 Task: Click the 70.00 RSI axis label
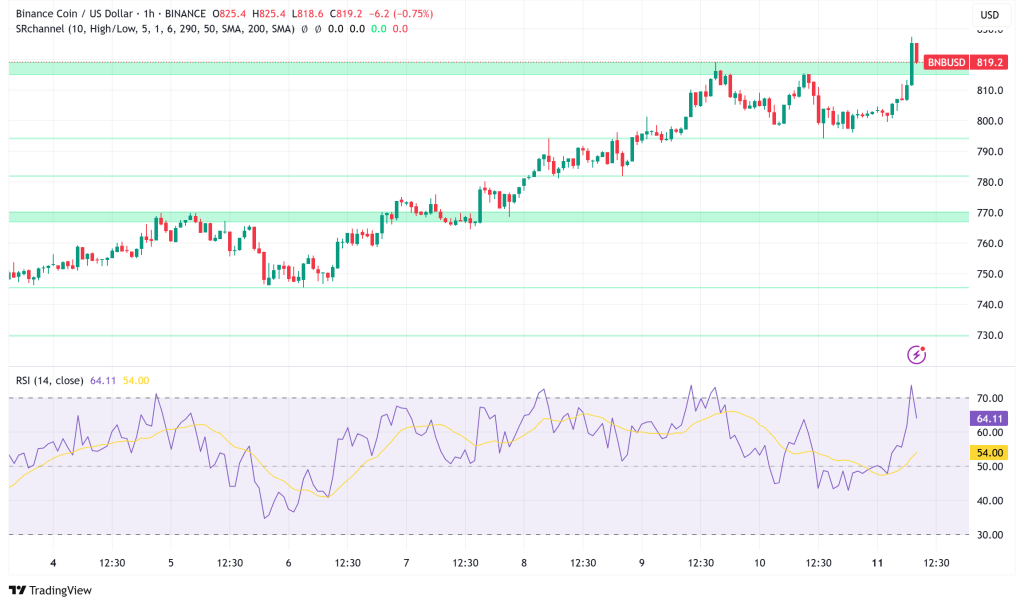989,398
